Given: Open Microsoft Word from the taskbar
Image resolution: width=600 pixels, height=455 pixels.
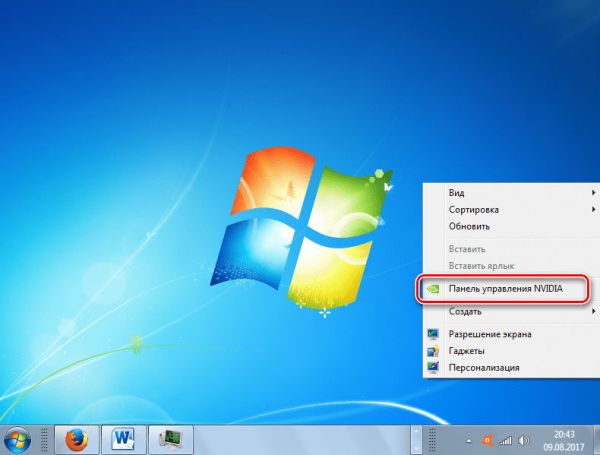Looking at the screenshot, I should click(x=124, y=440).
